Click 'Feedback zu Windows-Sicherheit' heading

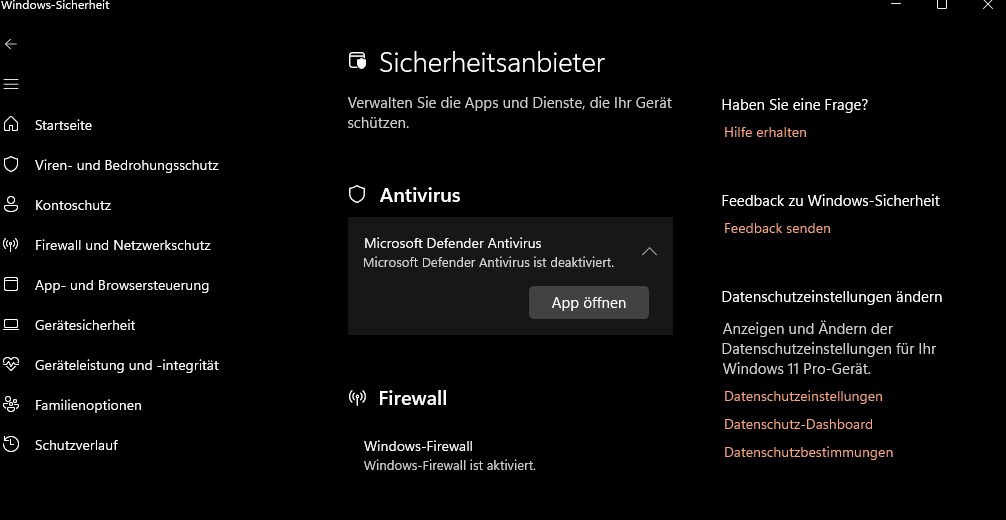click(x=830, y=201)
